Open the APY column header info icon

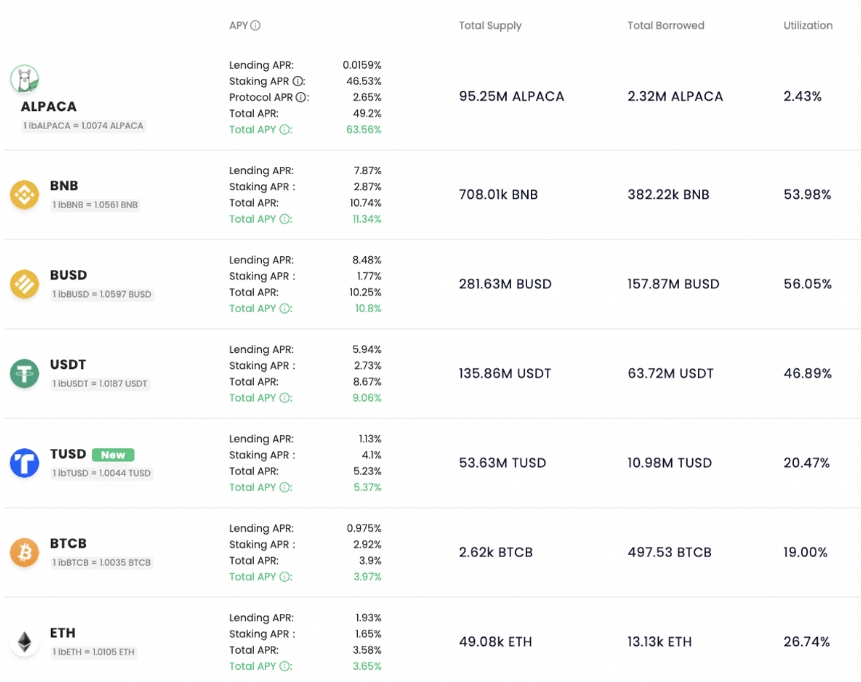coord(255,25)
